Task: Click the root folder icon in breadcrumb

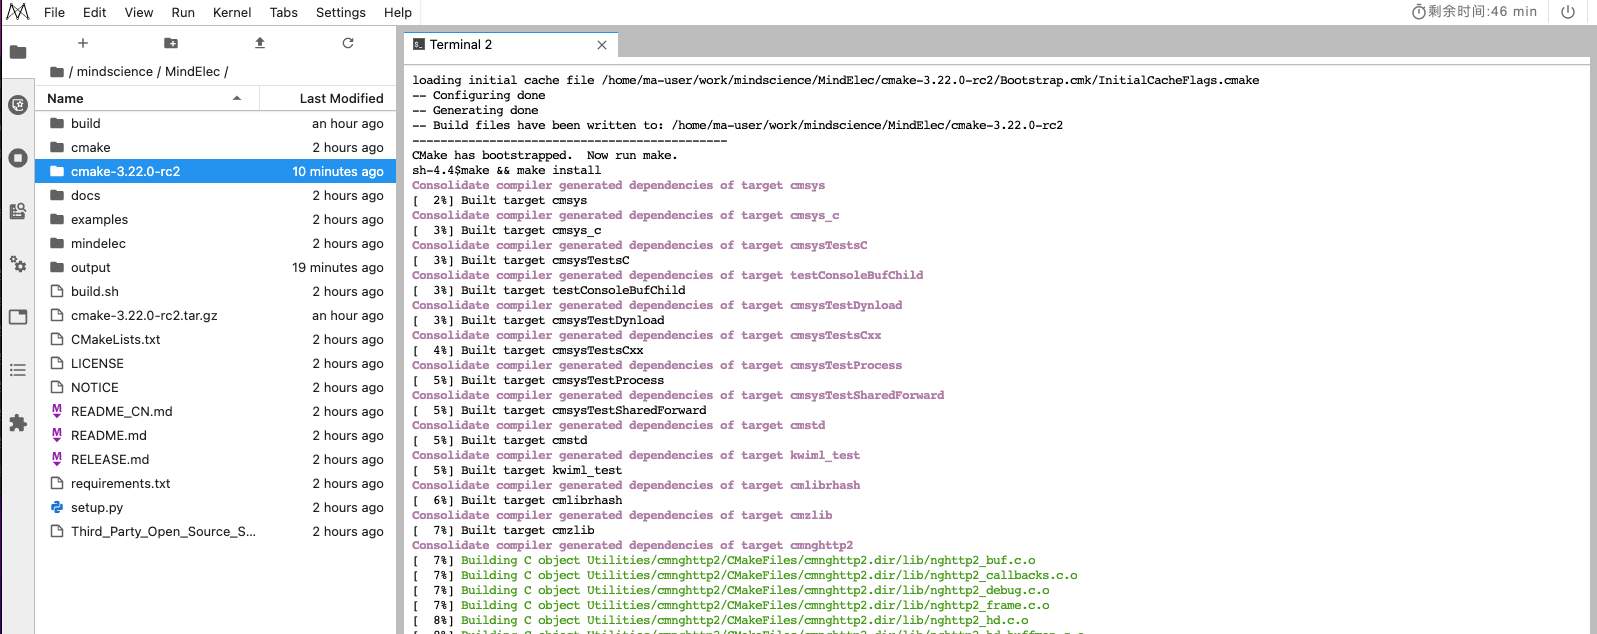Action: click(x=57, y=72)
